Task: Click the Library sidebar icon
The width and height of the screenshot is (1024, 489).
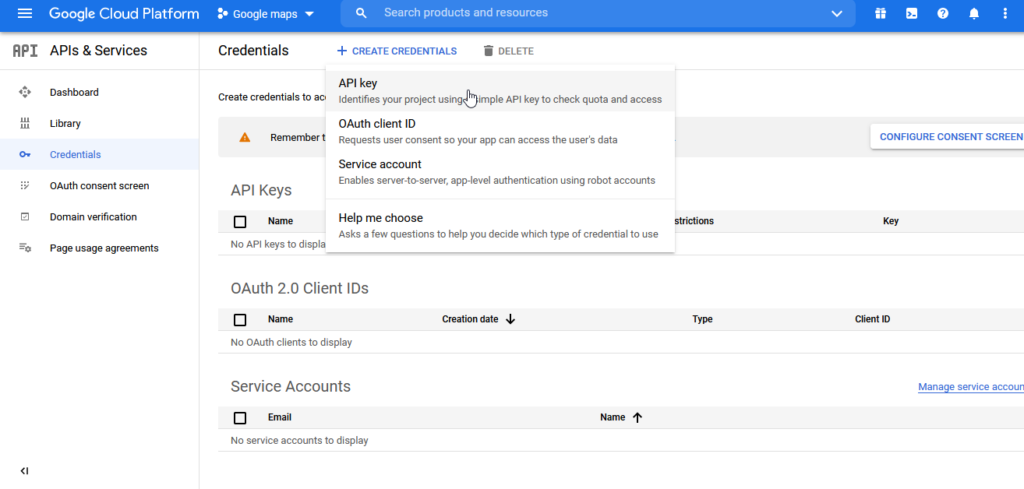Action: coord(25,124)
